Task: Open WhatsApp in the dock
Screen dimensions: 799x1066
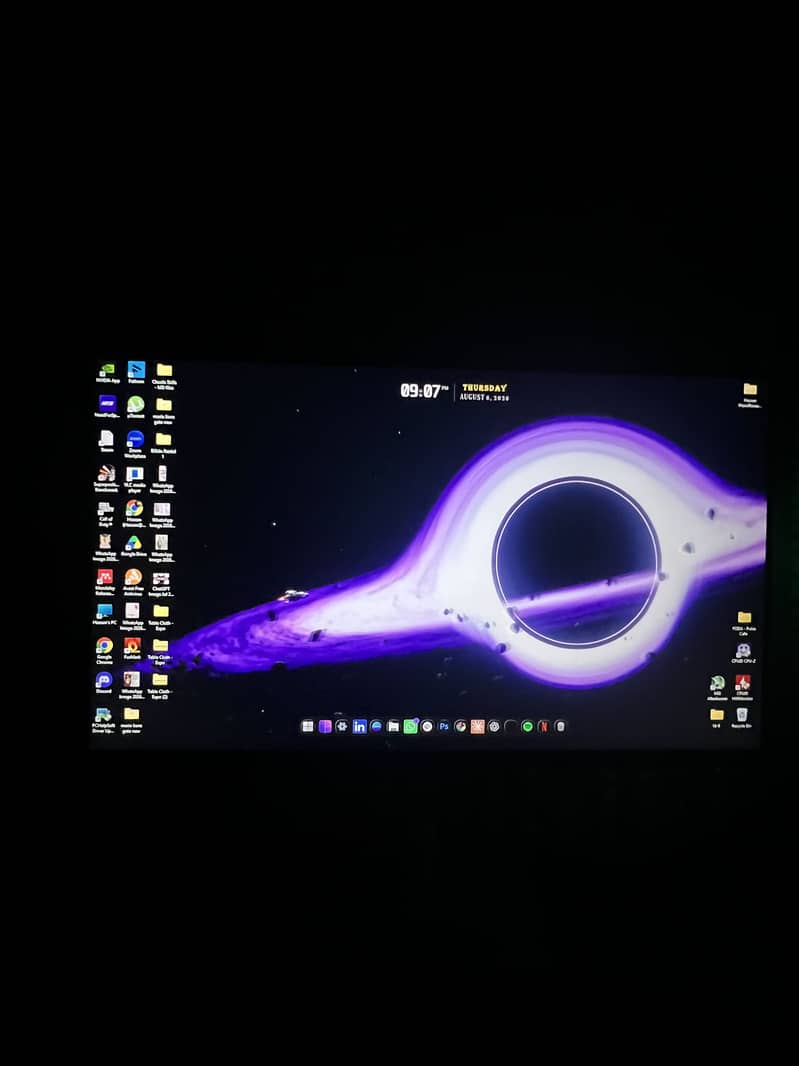Action: [x=410, y=727]
